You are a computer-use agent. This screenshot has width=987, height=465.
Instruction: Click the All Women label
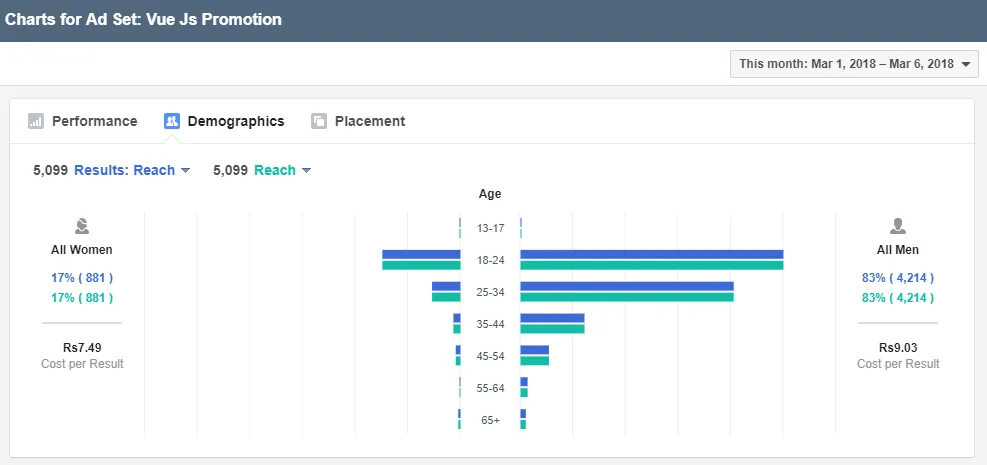point(82,250)
